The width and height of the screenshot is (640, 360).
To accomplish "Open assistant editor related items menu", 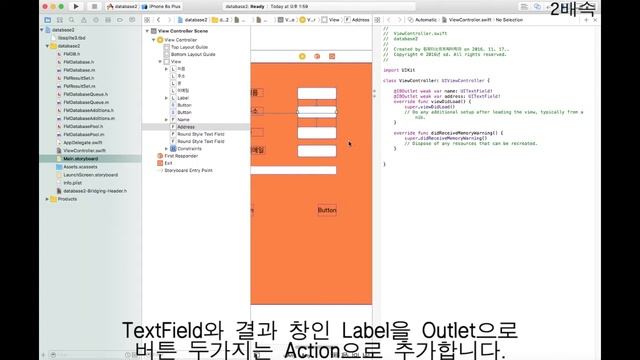I will point(378,20).
